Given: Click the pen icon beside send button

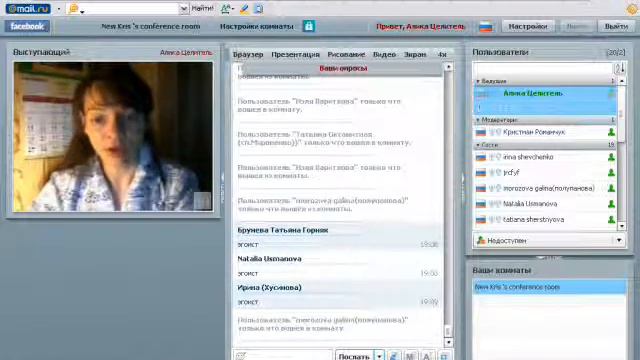Looking at the screenshot, I should pyautogui.click(x=393, y=356).
